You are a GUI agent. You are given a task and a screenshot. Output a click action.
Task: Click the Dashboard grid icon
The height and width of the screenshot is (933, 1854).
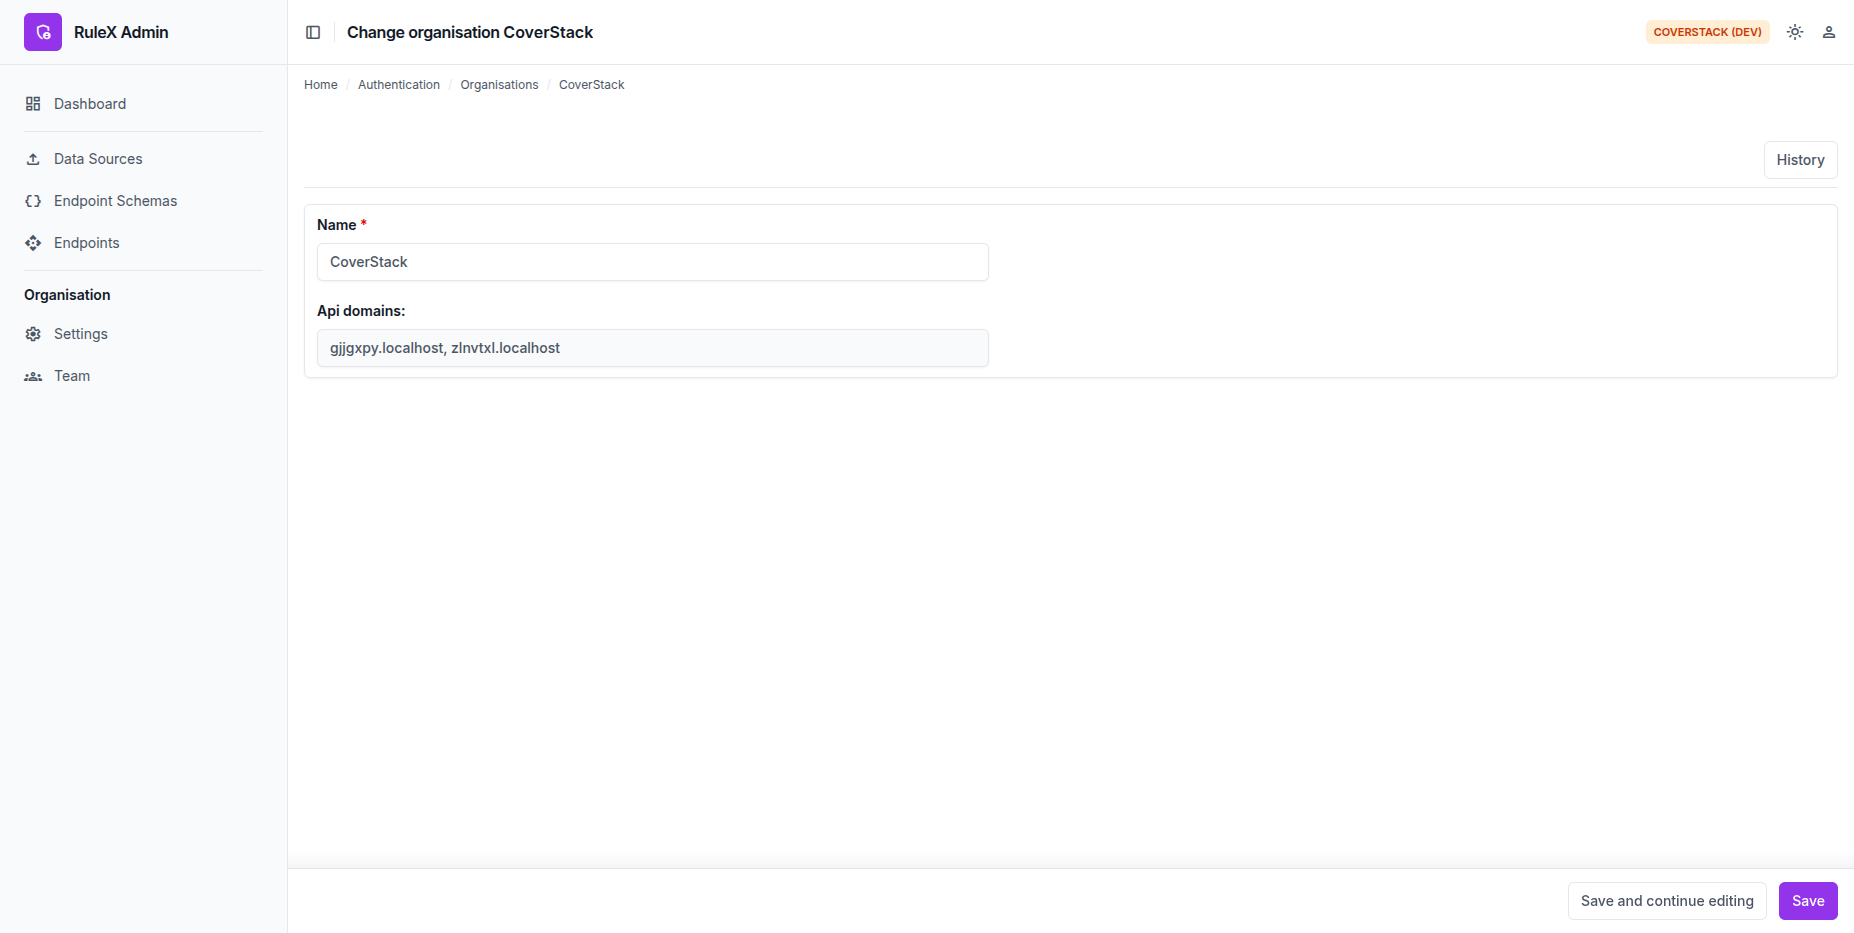pyautogui.click(x=33, y=104)
